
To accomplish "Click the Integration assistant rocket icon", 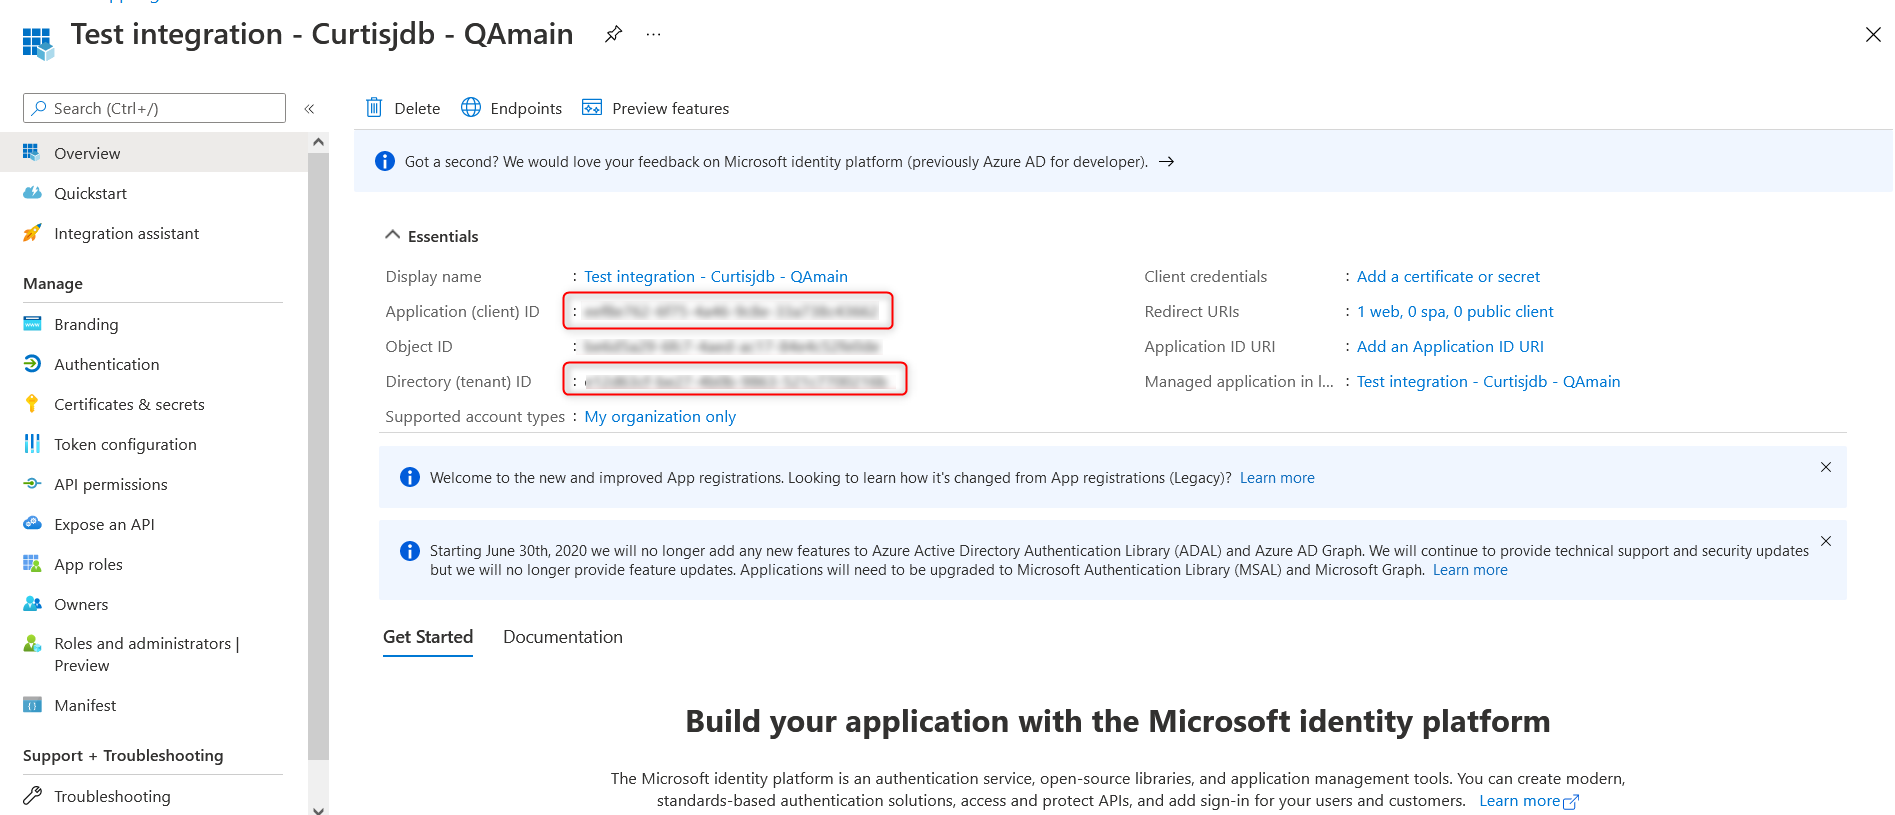I will pyautogui.click(x=32, y=232).
